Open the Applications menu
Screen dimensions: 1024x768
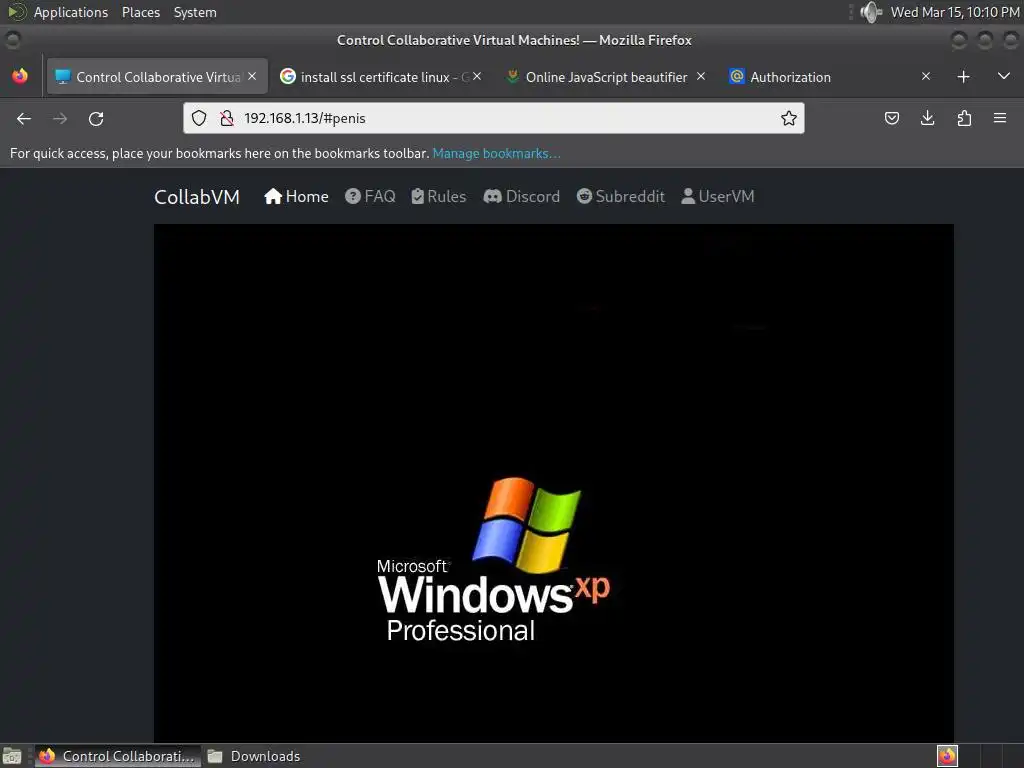(x=71, y=12)
